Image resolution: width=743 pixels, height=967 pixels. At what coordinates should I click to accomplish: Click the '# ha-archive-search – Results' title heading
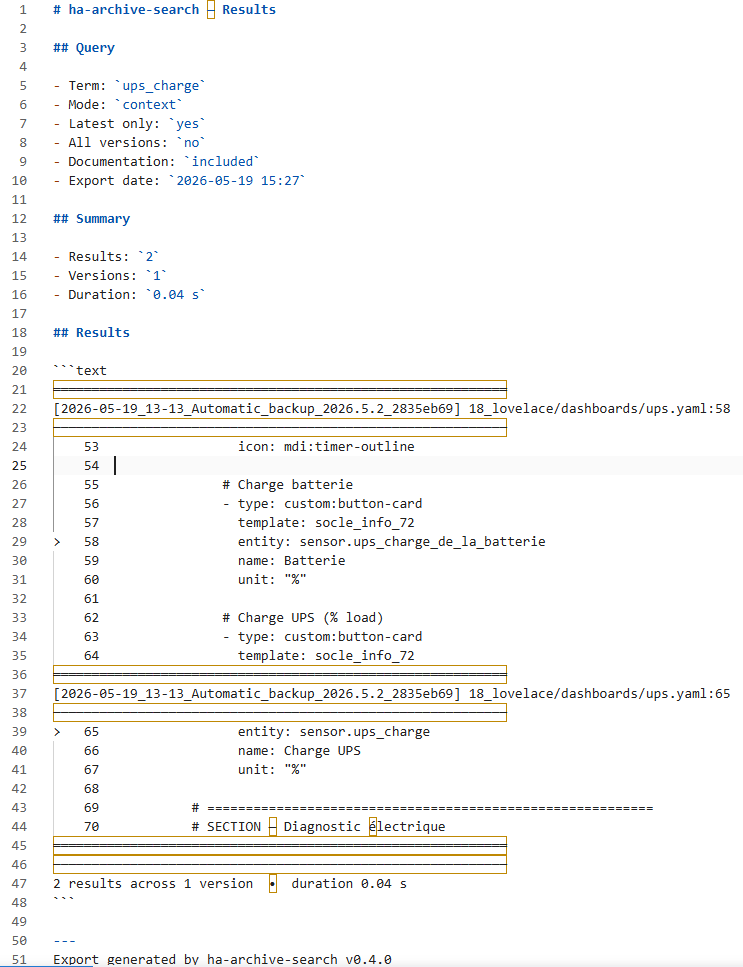click(x=164, y=10)
